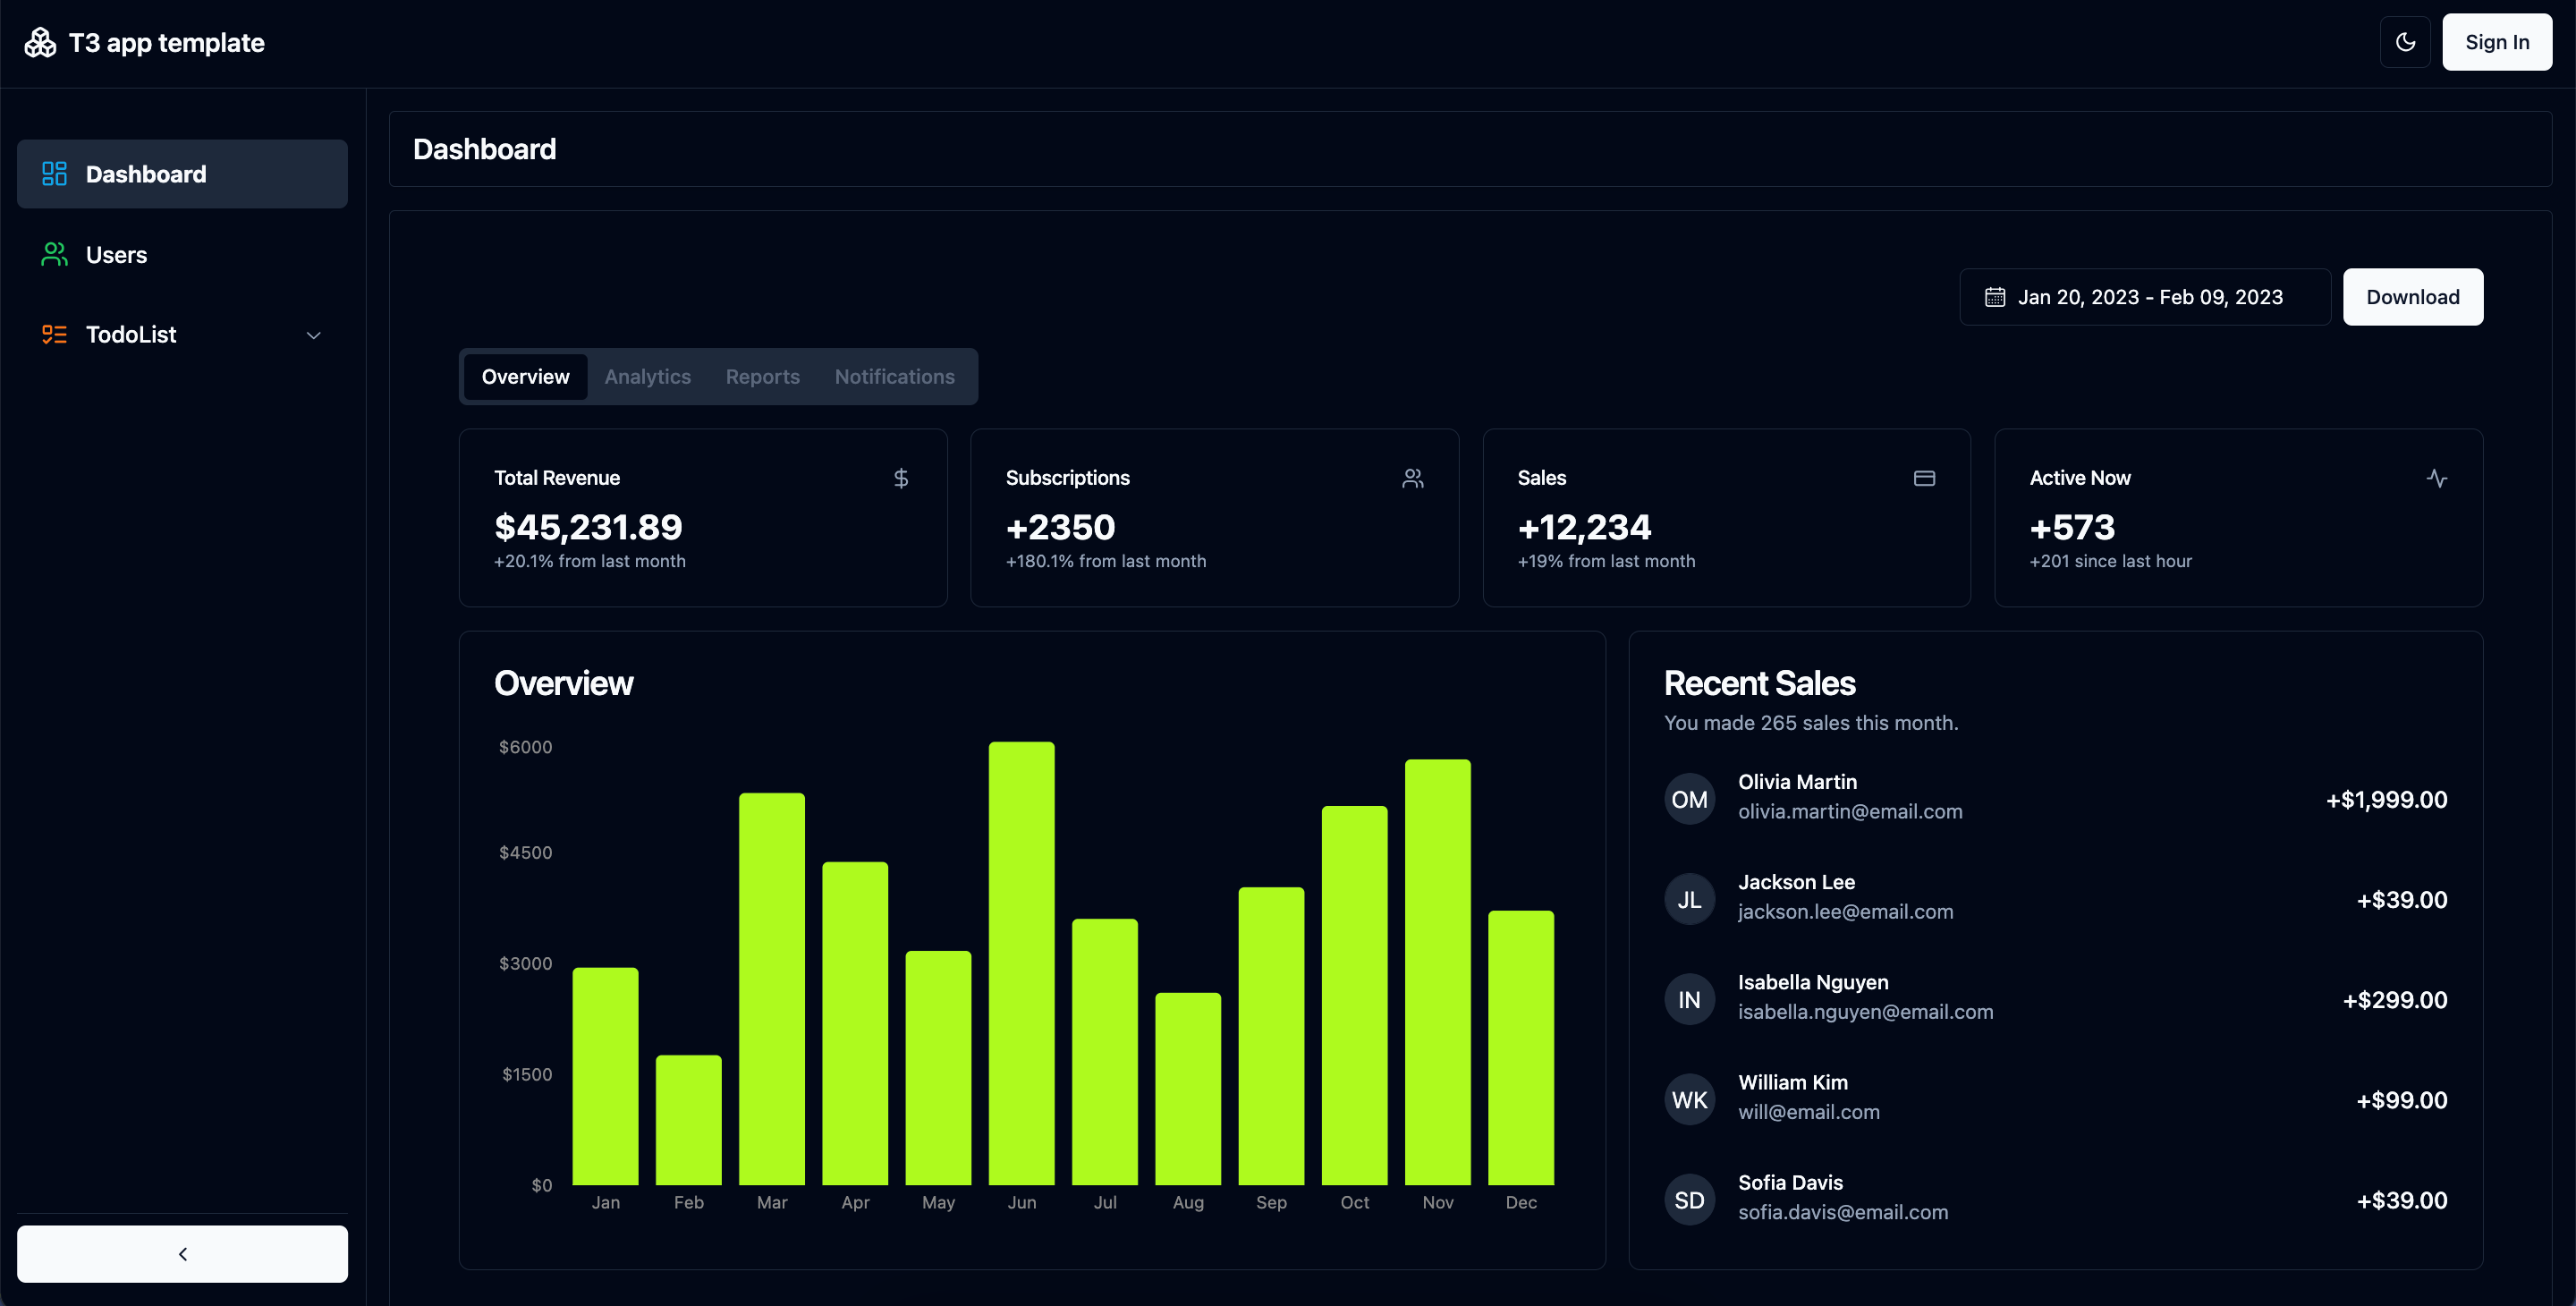Screen dimensions: 2576x1306
Task: Toggle dark mode with the moon icon
Action: 2405,42
